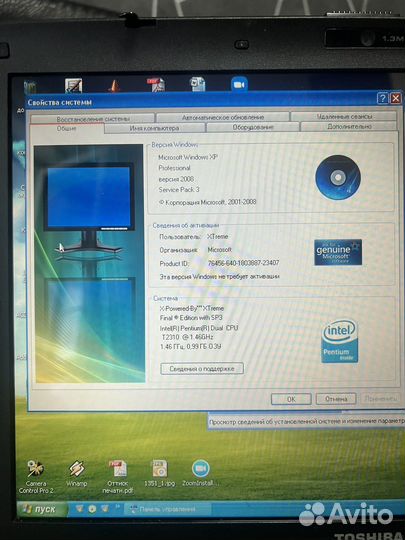The image size is (405, 540).
Task: Confirm the dialog with OK
Action: pos(291,399)
